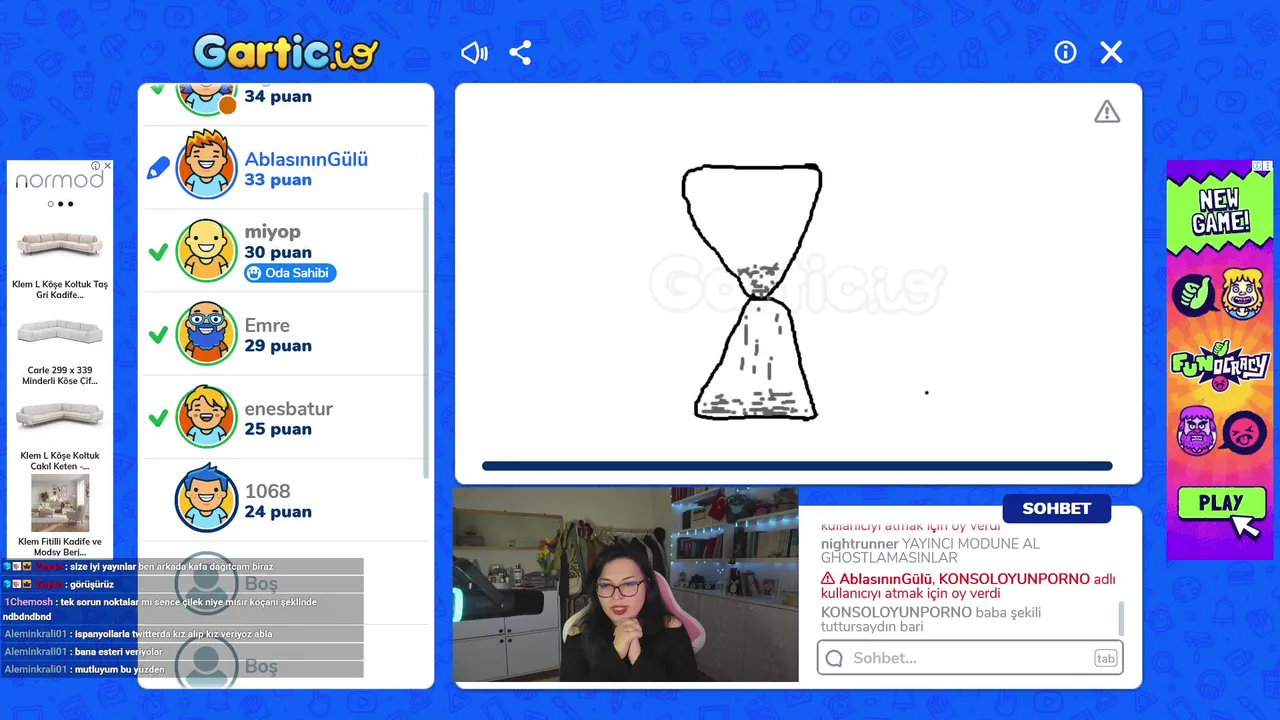Click the 1068 player avatar
Image resolution: width=1280 pixels, height=720 pixels.
pyautogui.click(x=207, y=499)
